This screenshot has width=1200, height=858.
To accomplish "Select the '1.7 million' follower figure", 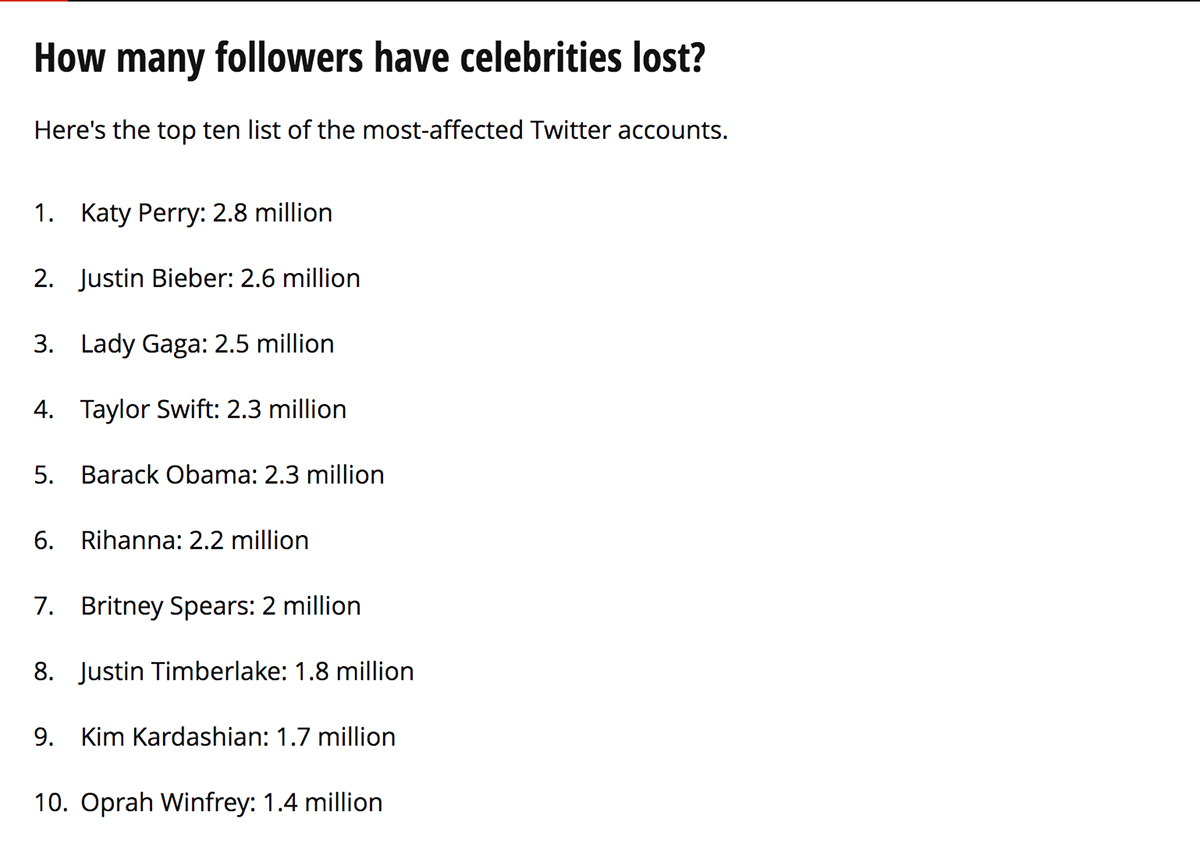I will tap(336, 737).
